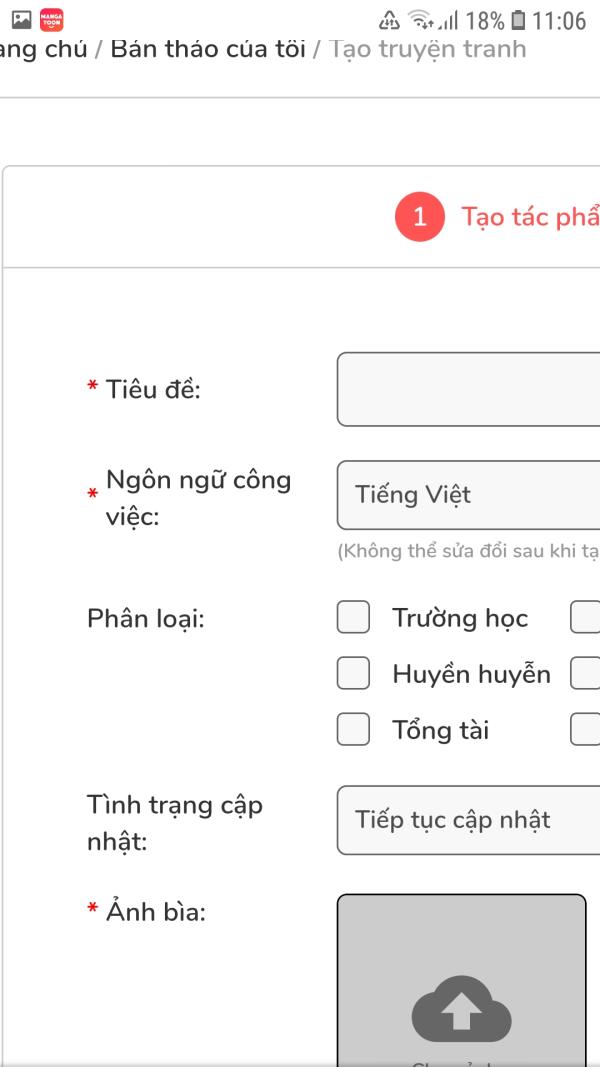The image size is (600, 1067).
Task: Select the Tạo tác phẩm step tab
Action: click(x=530, y=217)
